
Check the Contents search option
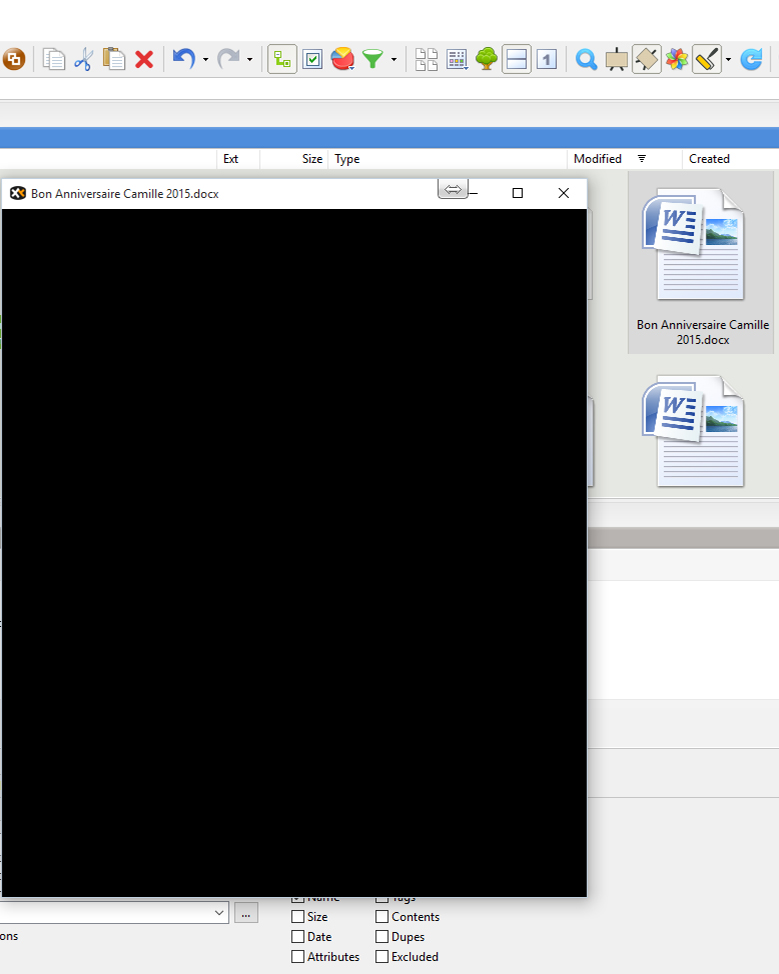point(382,917)
